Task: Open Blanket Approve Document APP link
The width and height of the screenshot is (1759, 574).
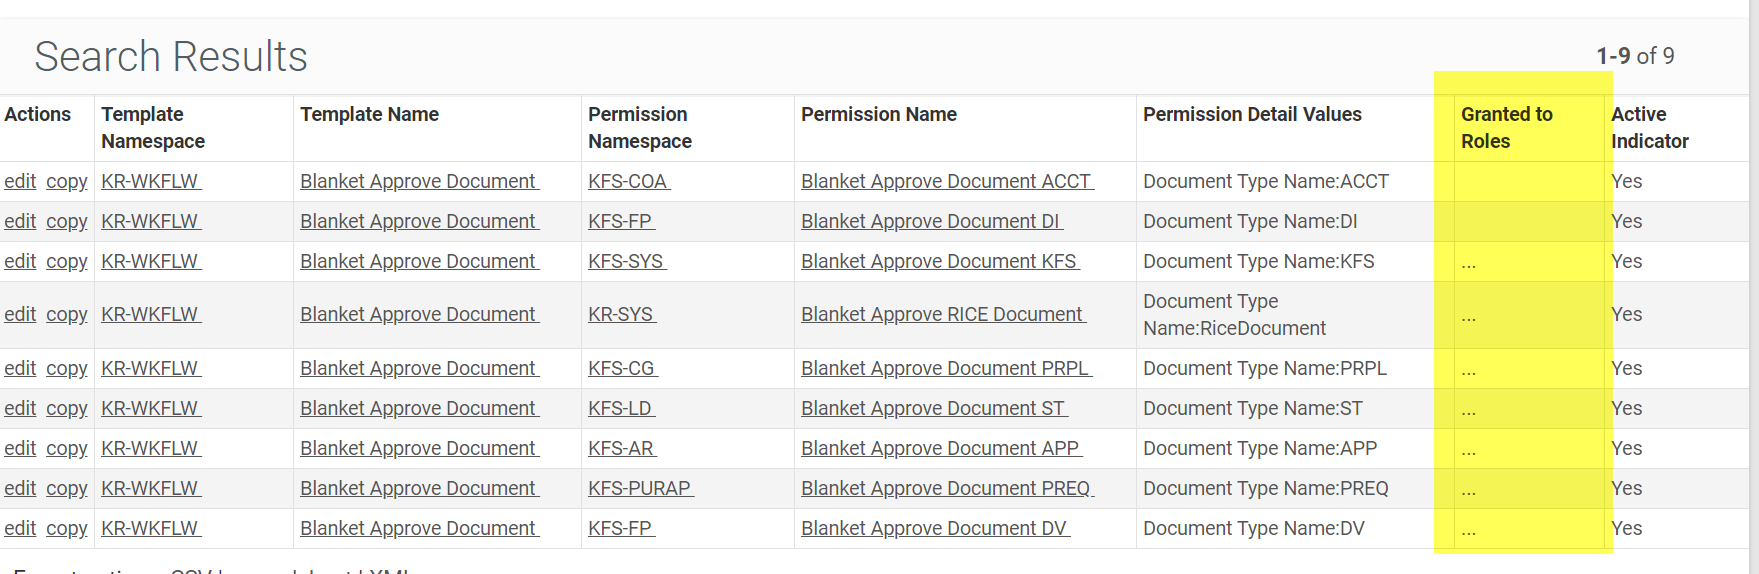Action: click(941, 448)
